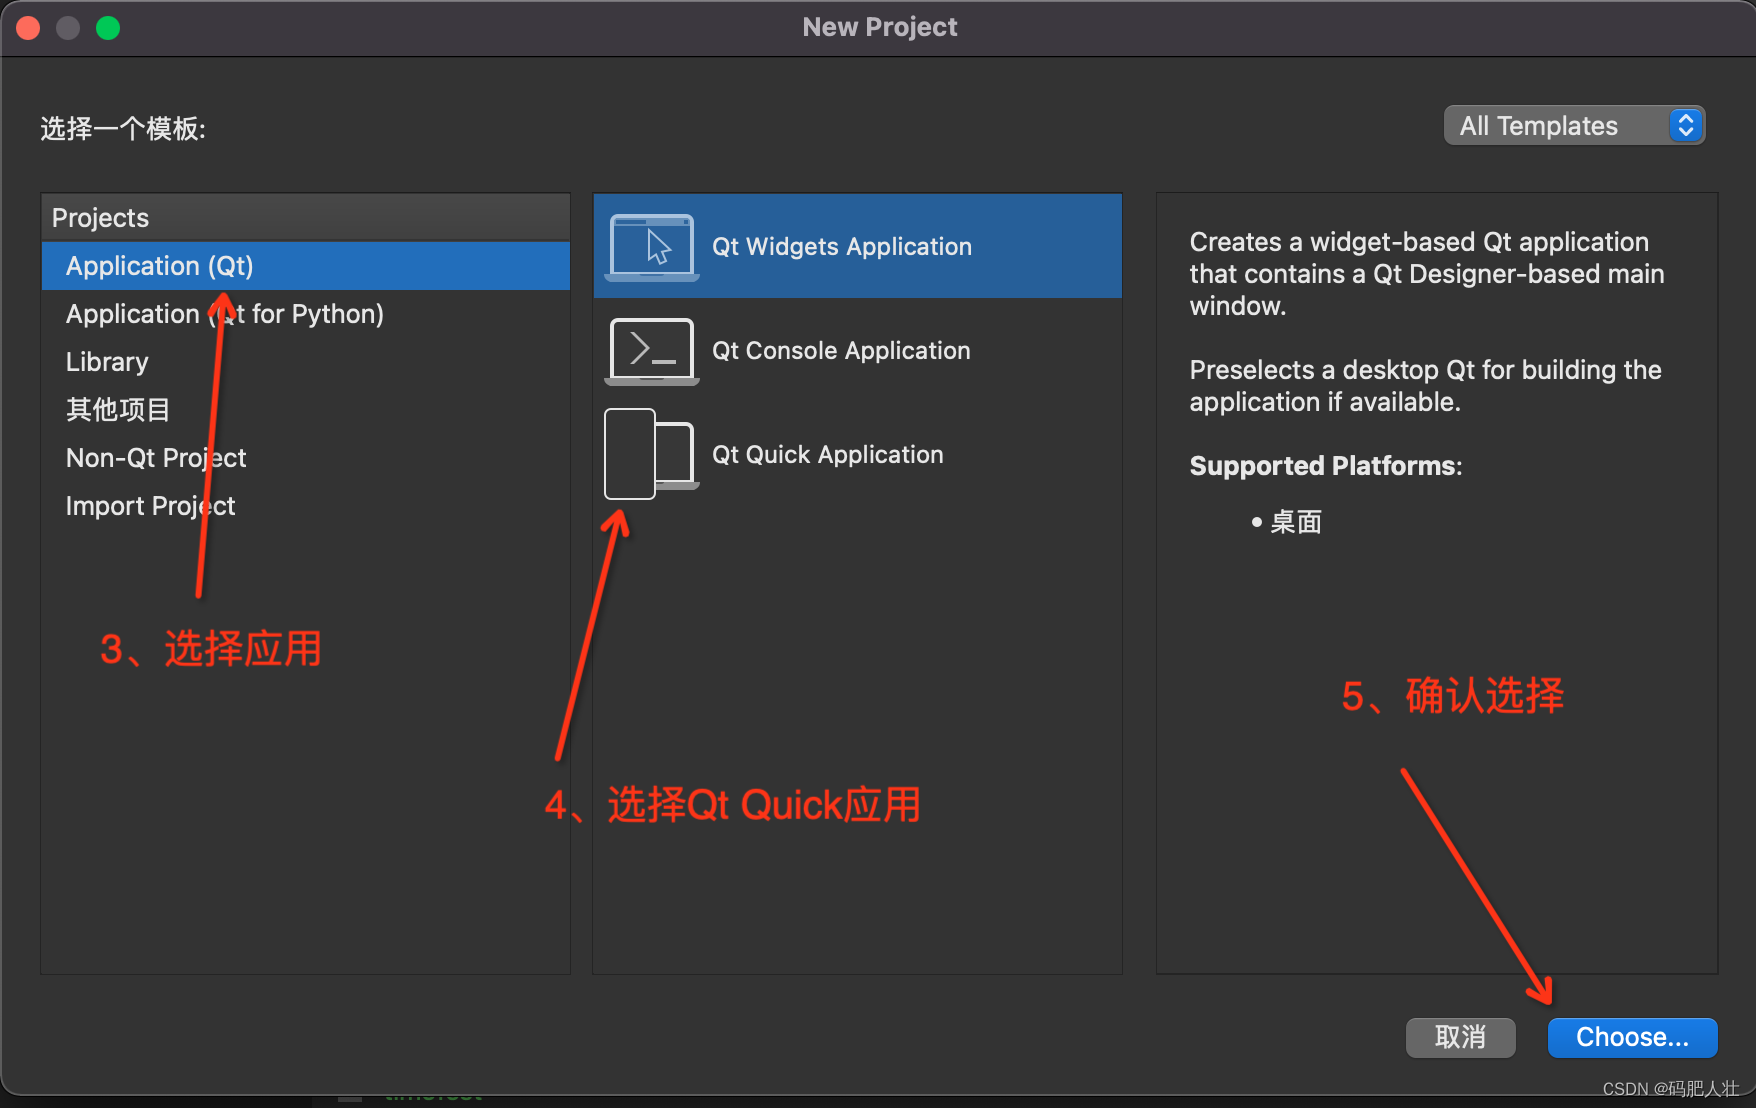Open the All Templates dropdown
The height and width of the screenshot is (1108, 1756).
tap(1574, 126)
